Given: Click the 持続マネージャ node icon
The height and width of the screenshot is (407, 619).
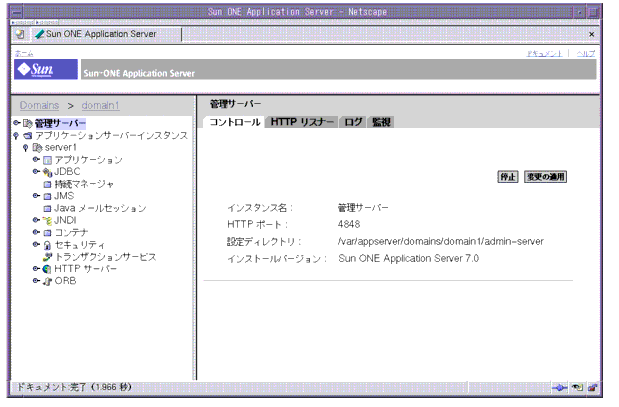Looking at the screenshot, I should (47, 184).
